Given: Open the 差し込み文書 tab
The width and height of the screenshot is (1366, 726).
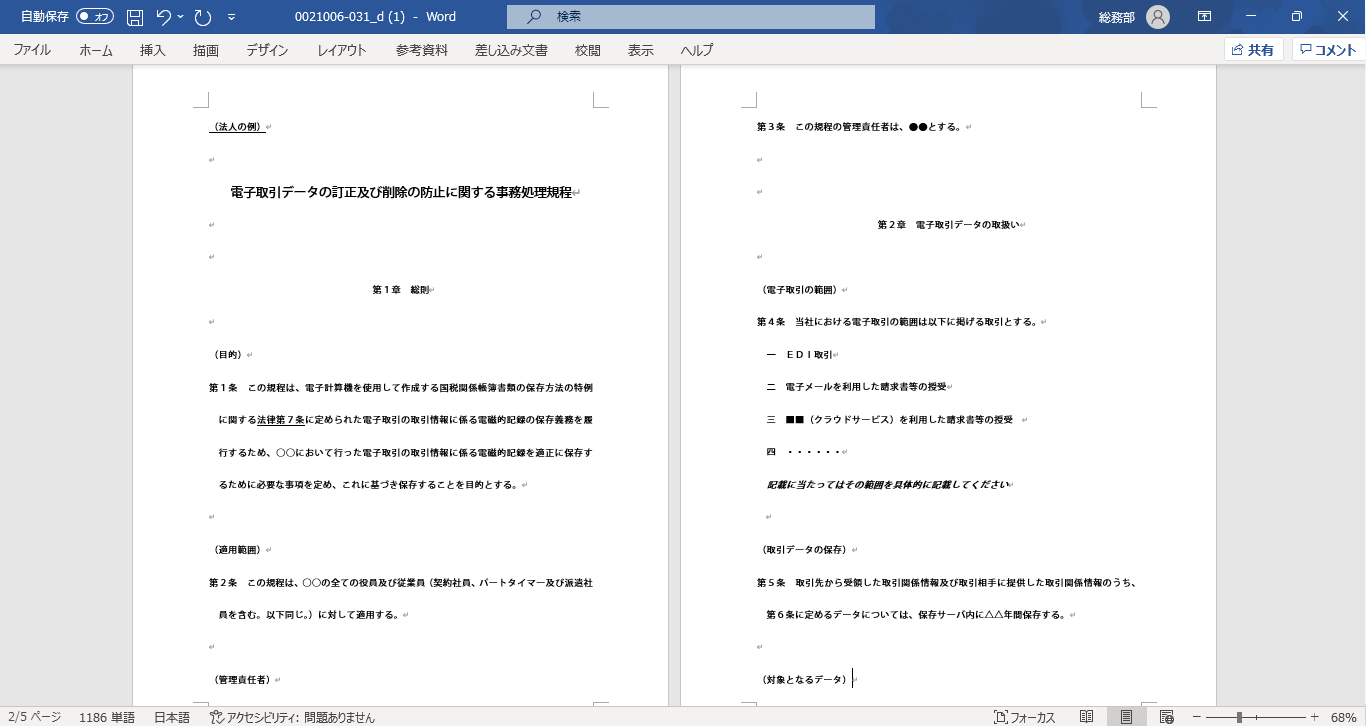Looking at the screenshot, I should (x=511, y=50).
